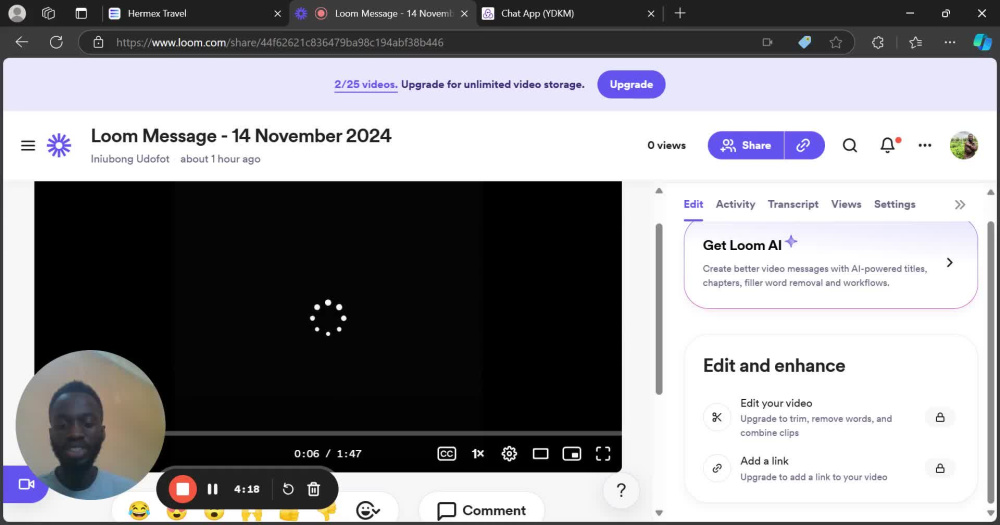Open the Loom hamburger menu
This screenshot has height=525, width=1000.
tap(28, 145)
